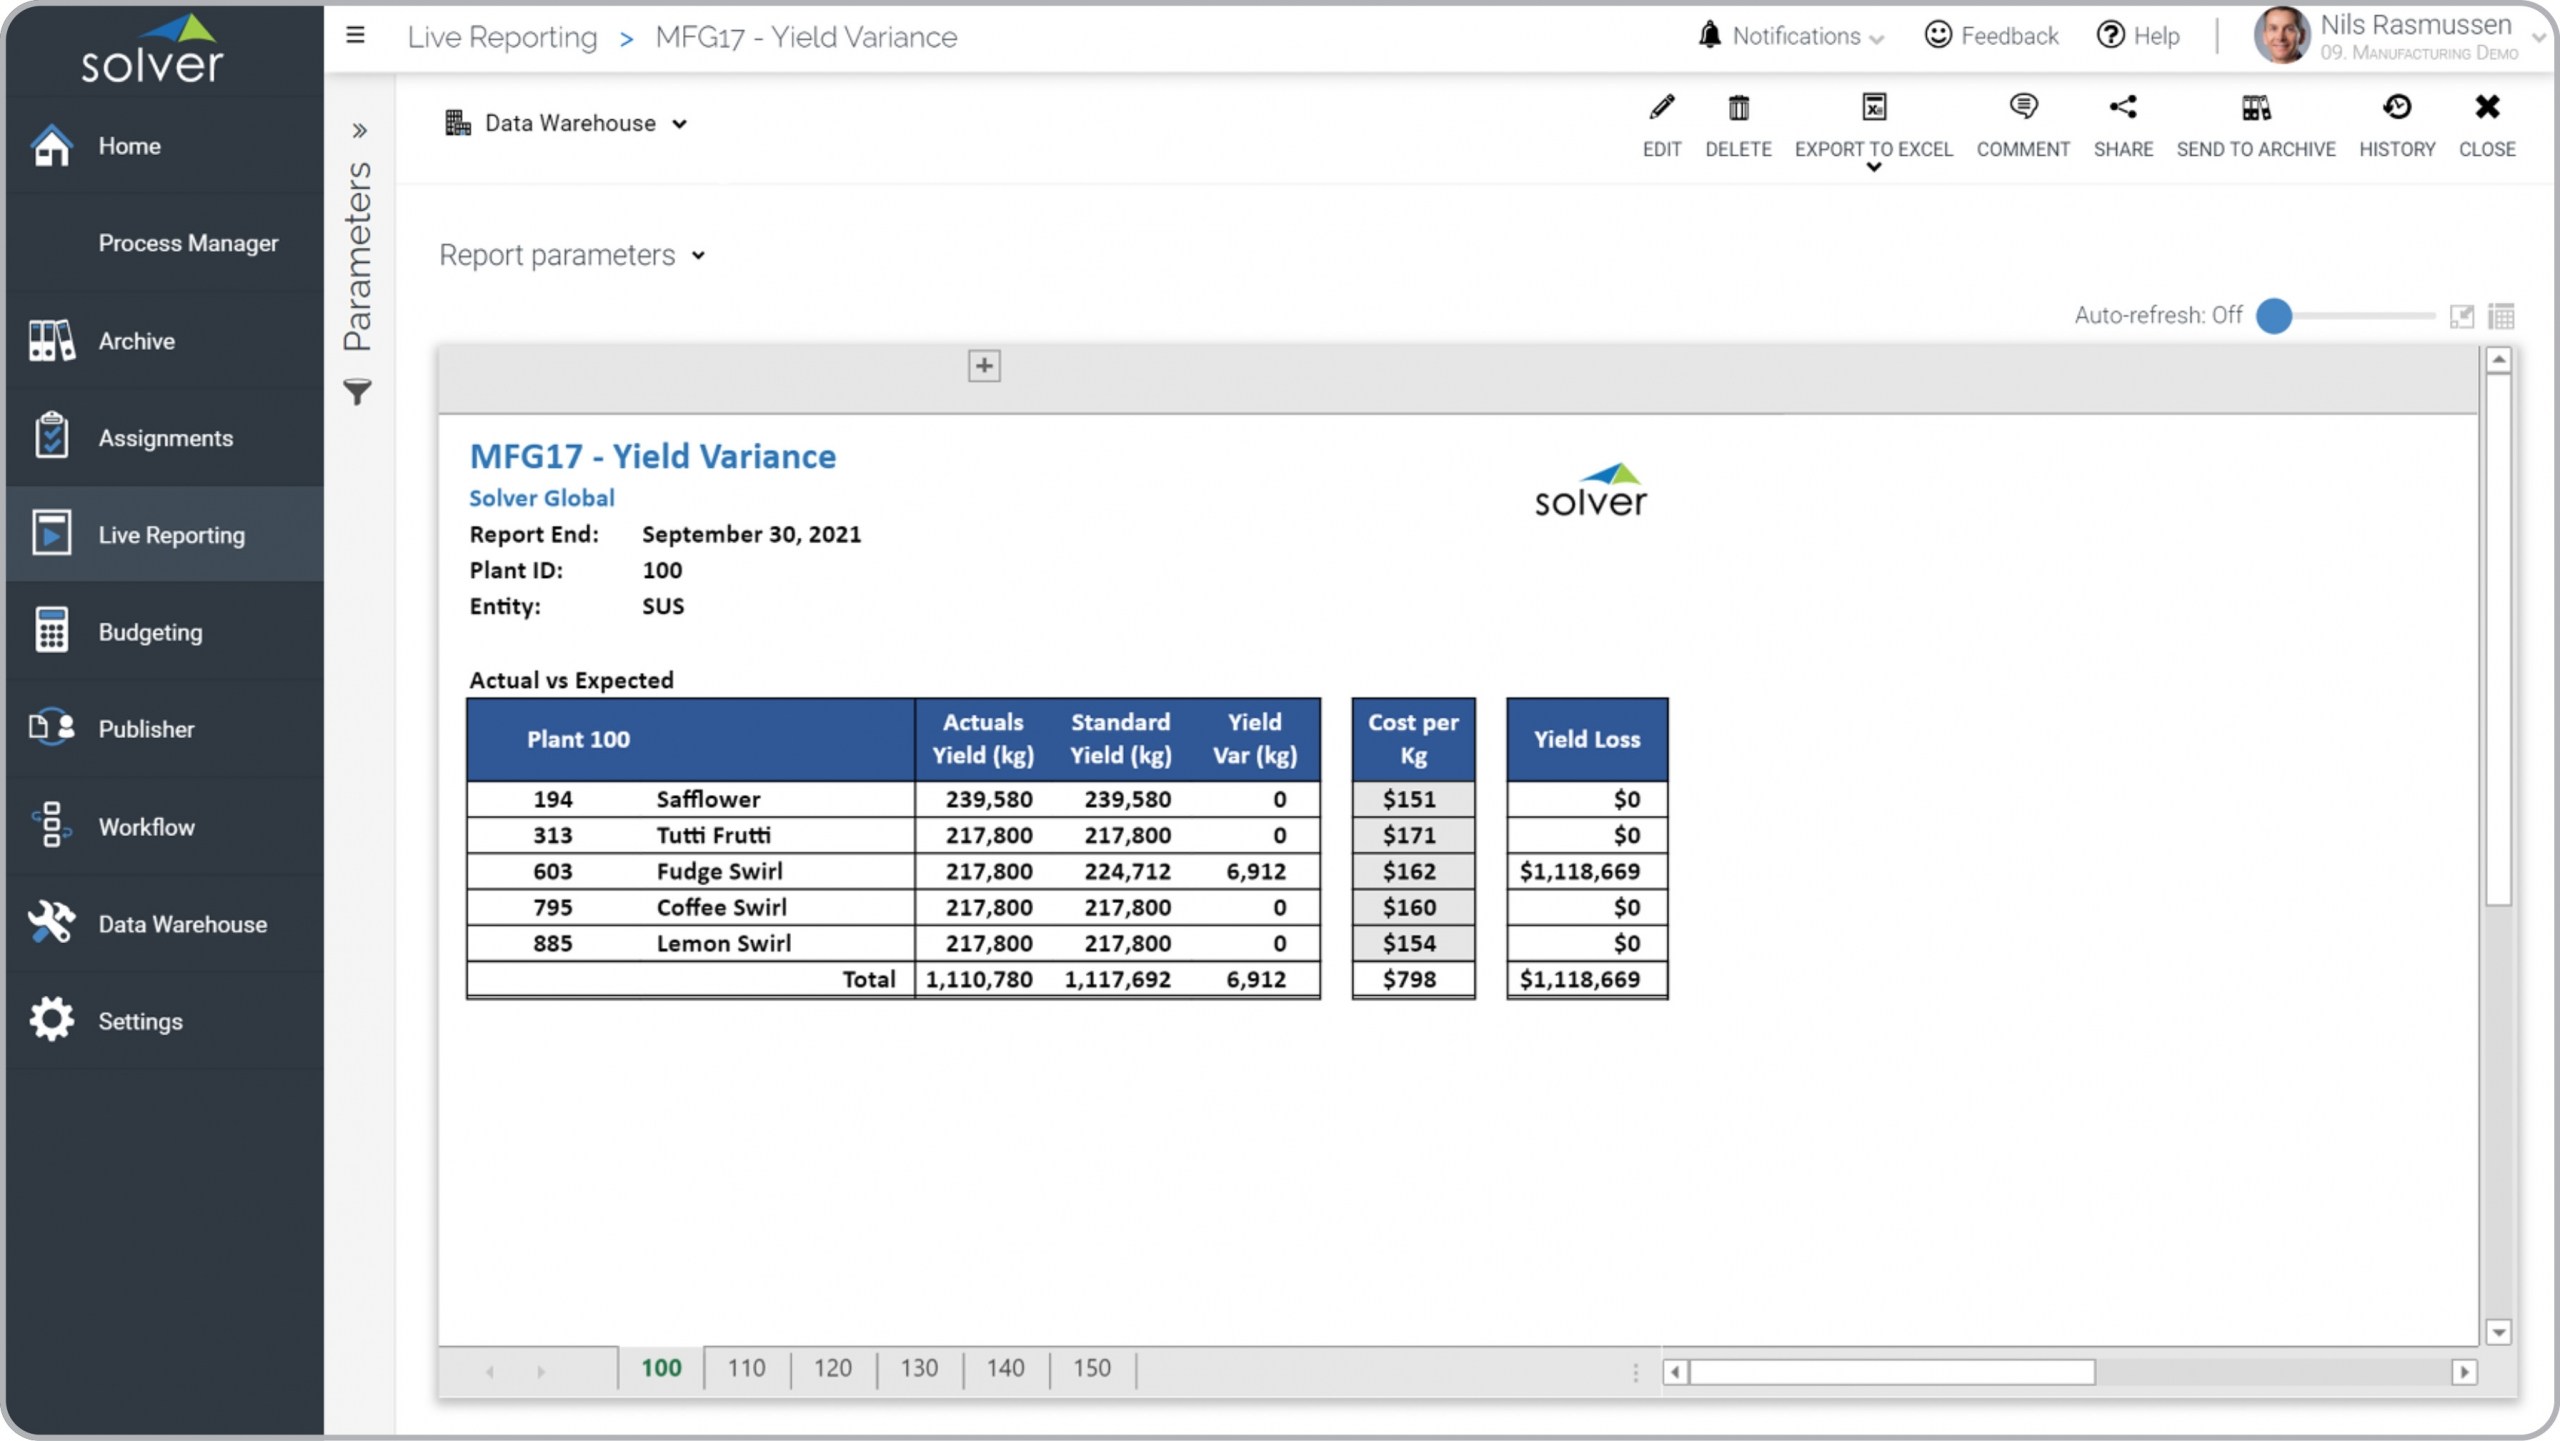Viewport: 2560px width, 1441px height.
Task: Click the Live Reporting breadcrumb link
Action: tap(502, 37)
